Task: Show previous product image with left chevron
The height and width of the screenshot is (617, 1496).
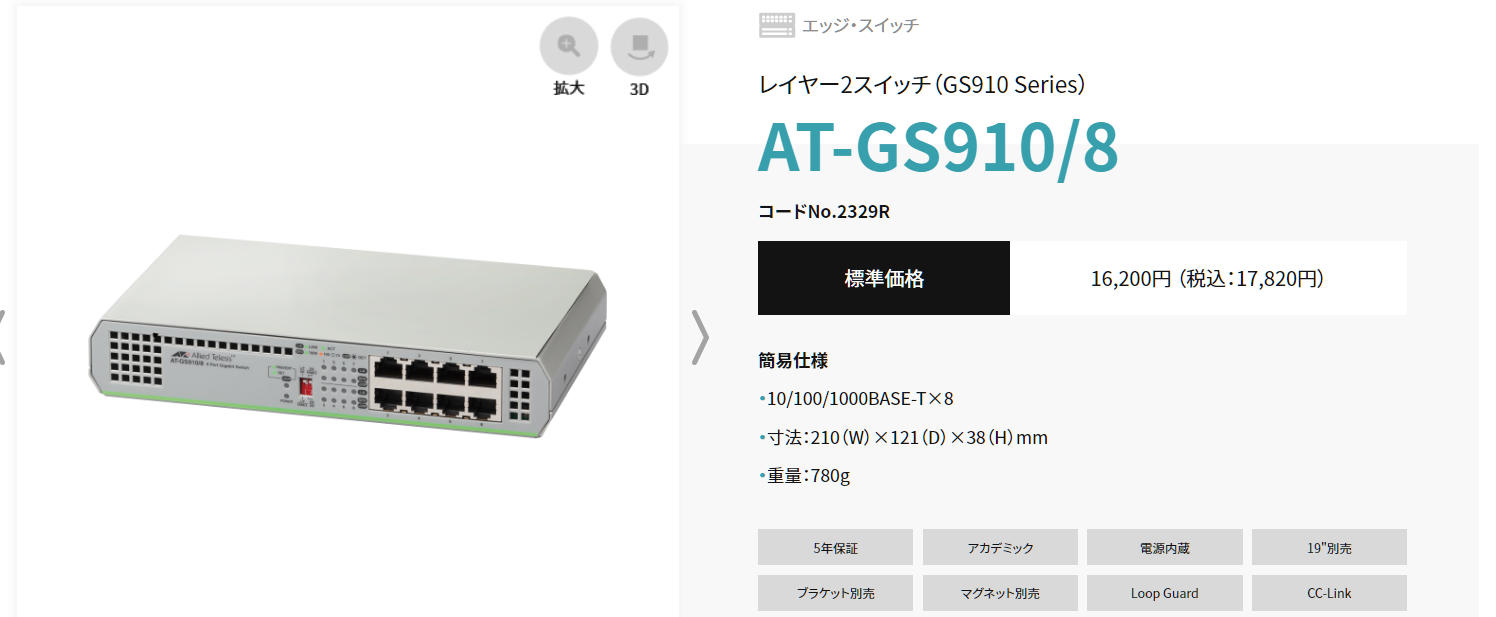Action: coord(3,337)
